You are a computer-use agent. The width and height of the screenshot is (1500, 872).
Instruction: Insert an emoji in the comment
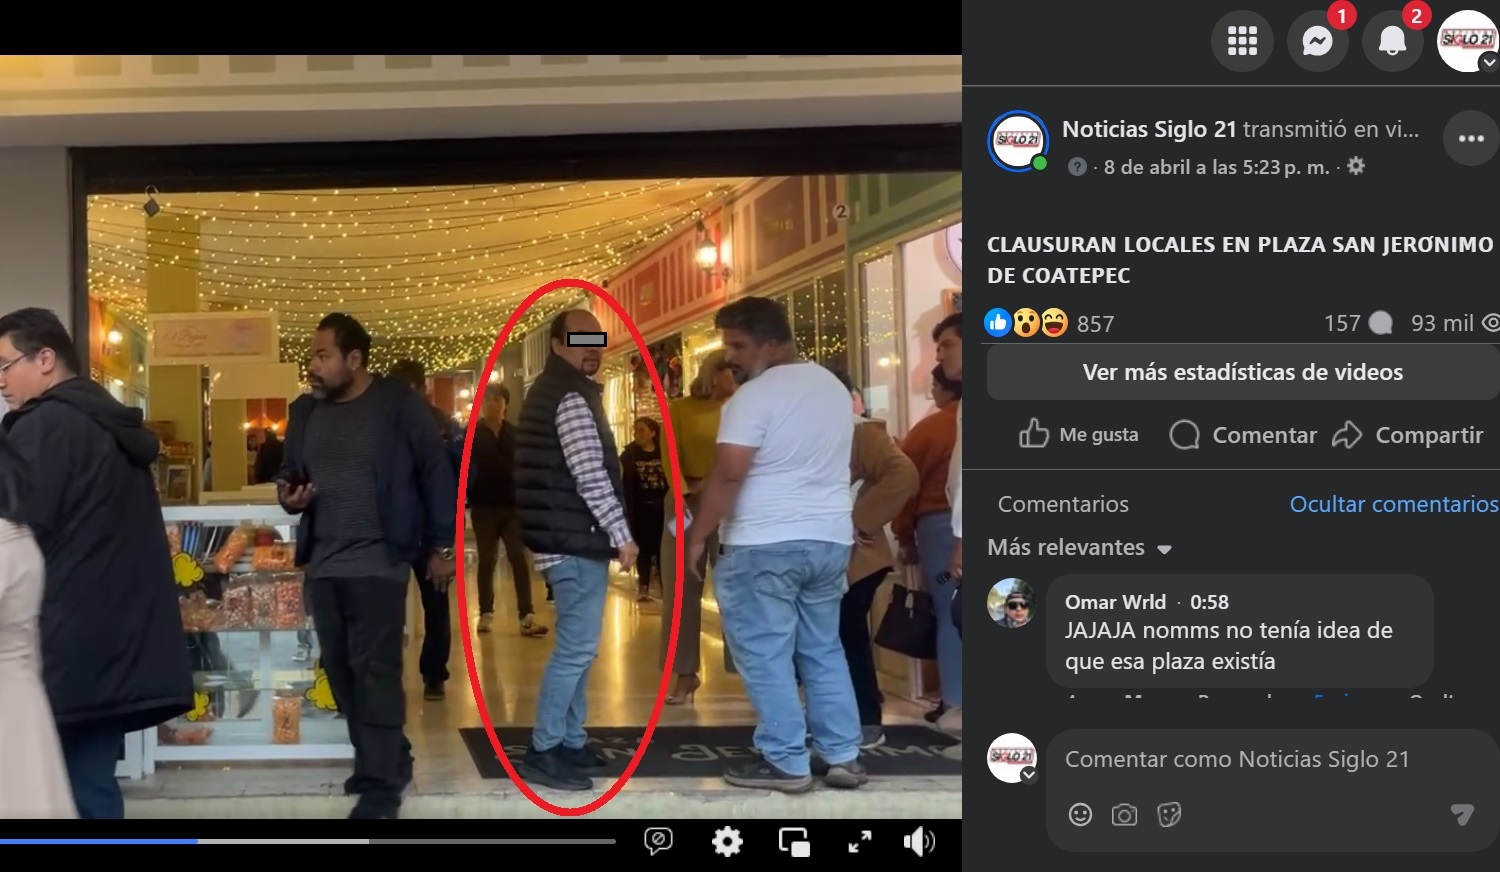[x=1080, y=815]
